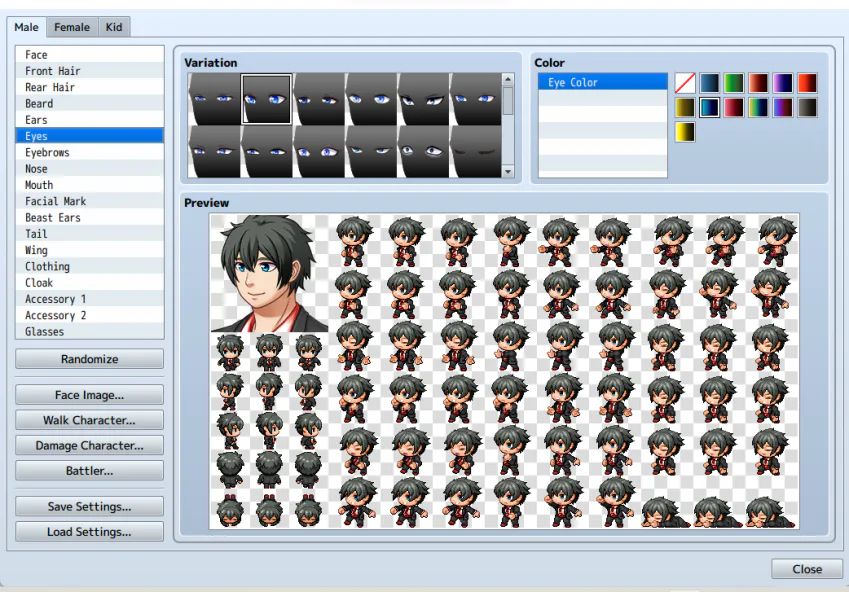Select Face in the parts list

point(90,55)
